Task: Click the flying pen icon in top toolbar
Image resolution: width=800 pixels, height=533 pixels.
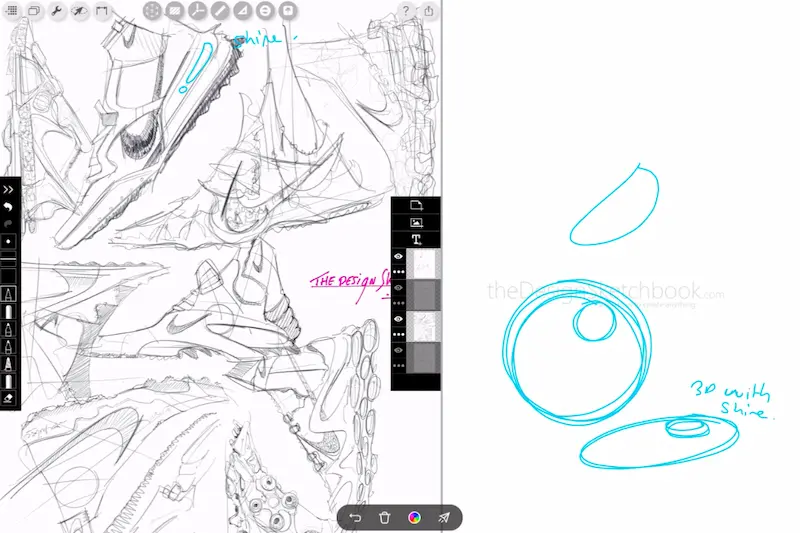Action: (79, 11)
